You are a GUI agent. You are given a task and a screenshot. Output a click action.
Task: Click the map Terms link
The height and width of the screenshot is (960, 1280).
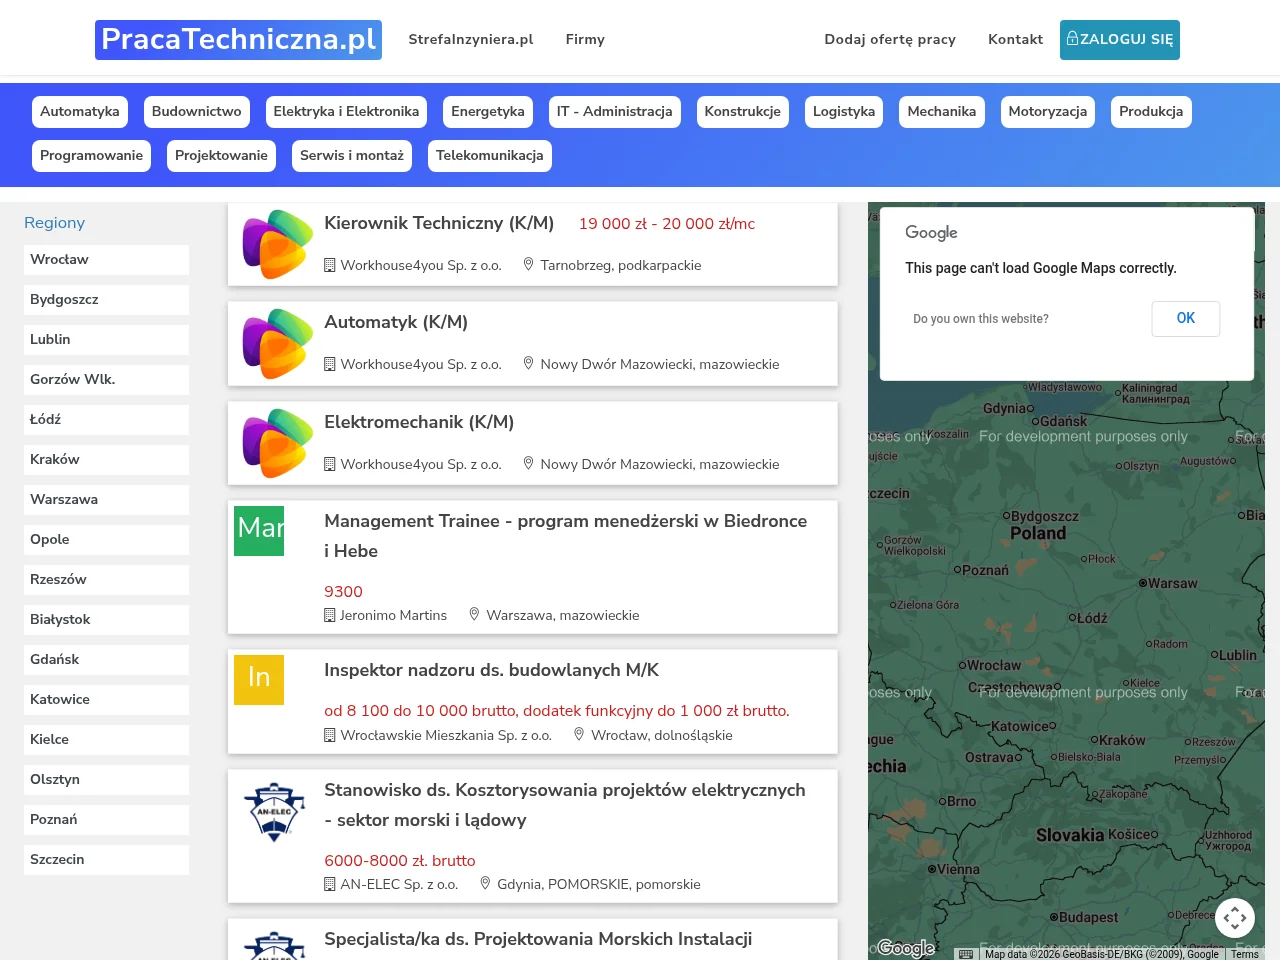click(1245, 954)
